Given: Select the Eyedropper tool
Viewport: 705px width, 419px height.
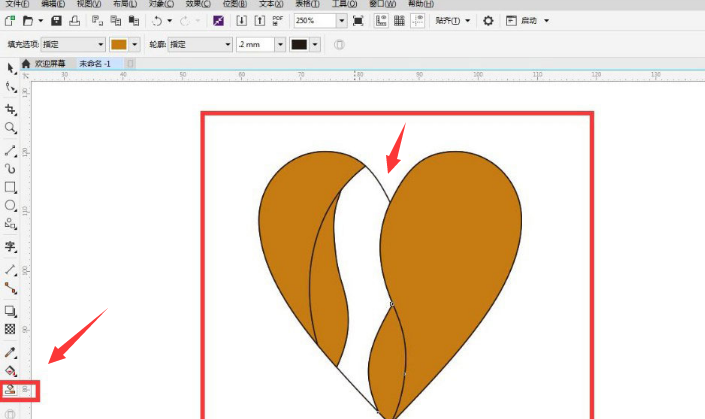Looking at the screenshot, I should point(11,352).
